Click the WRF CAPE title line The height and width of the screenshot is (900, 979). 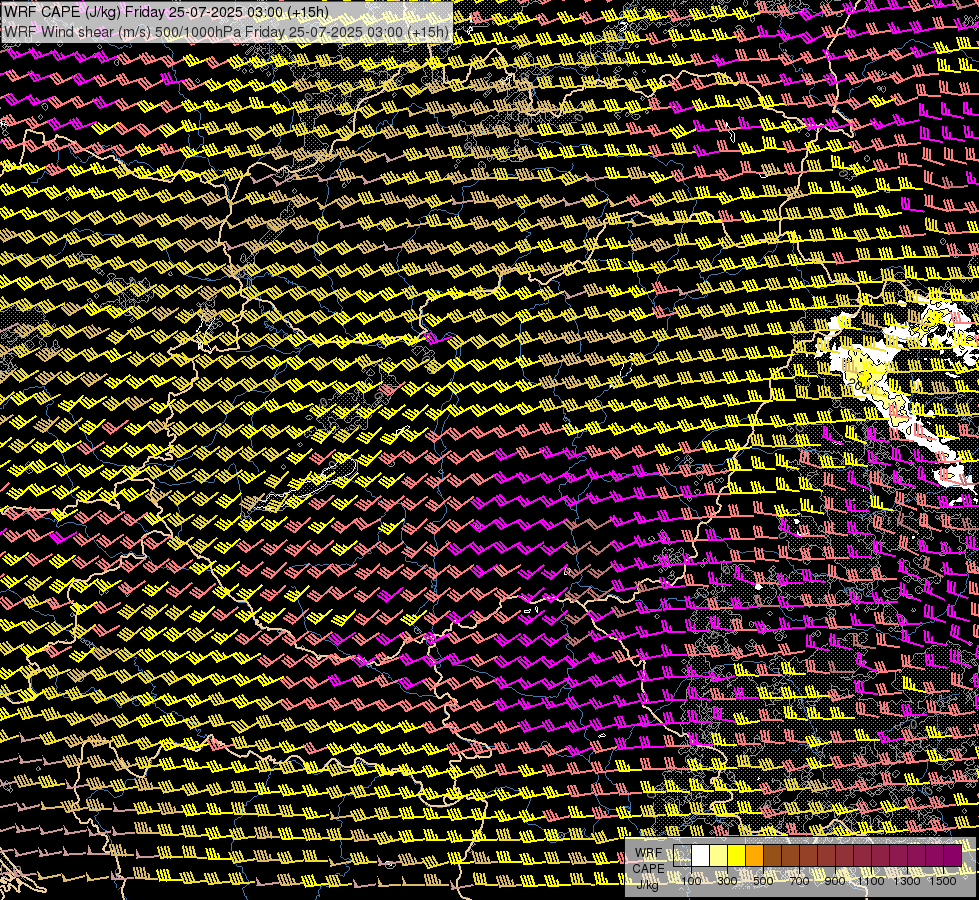(167, 12)
